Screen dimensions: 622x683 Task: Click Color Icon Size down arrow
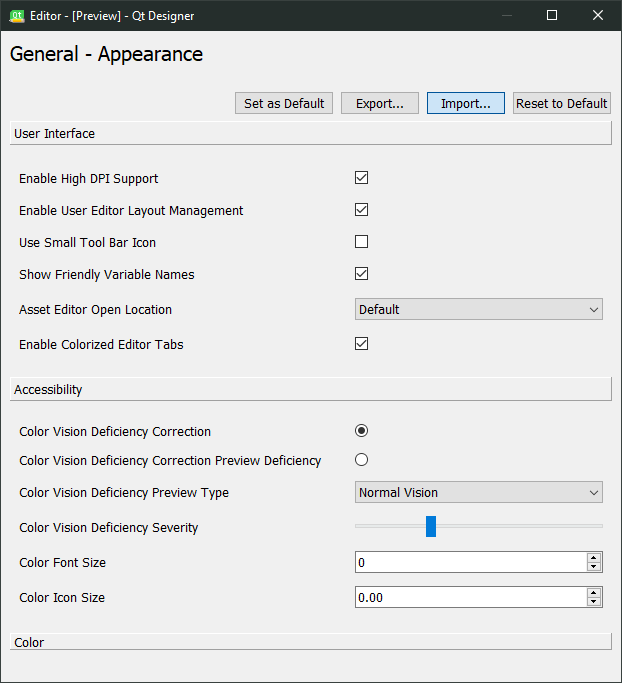tap(594, 602)
